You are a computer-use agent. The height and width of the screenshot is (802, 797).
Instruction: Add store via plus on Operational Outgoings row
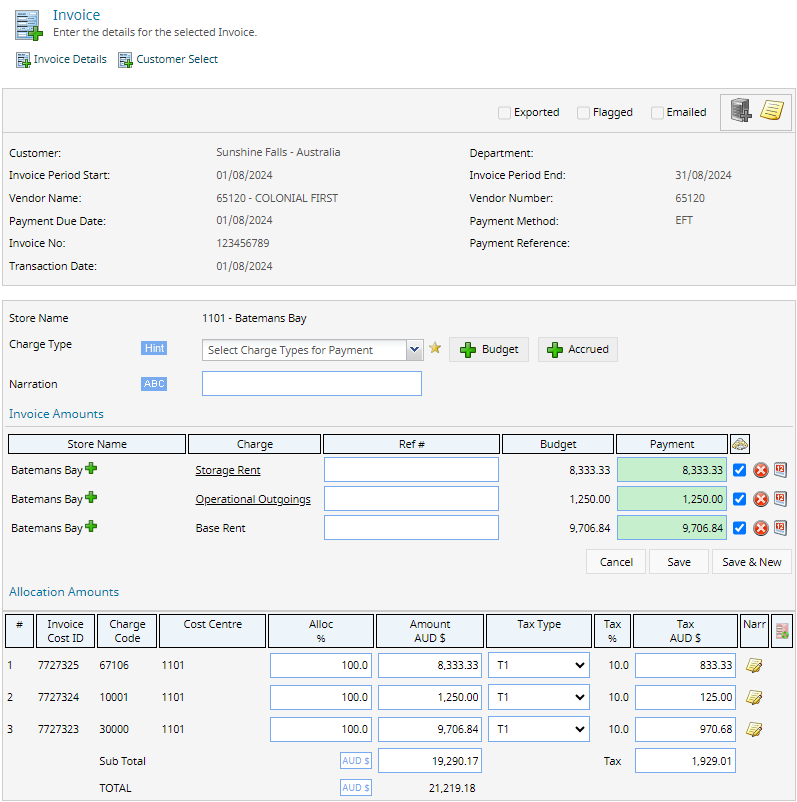91,497
